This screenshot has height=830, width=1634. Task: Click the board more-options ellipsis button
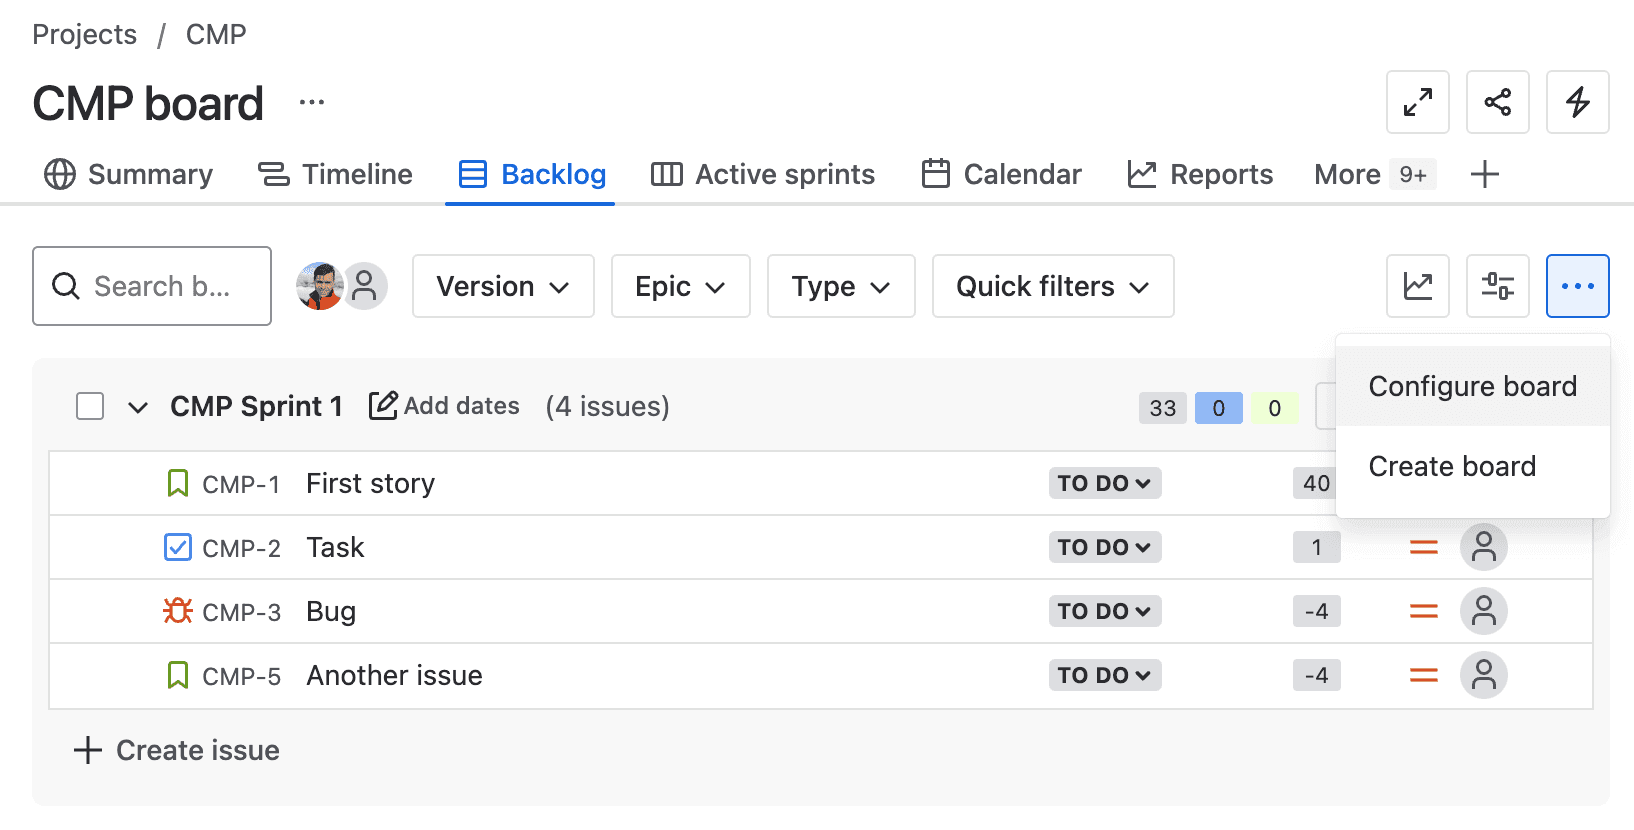click(1577, 286)
